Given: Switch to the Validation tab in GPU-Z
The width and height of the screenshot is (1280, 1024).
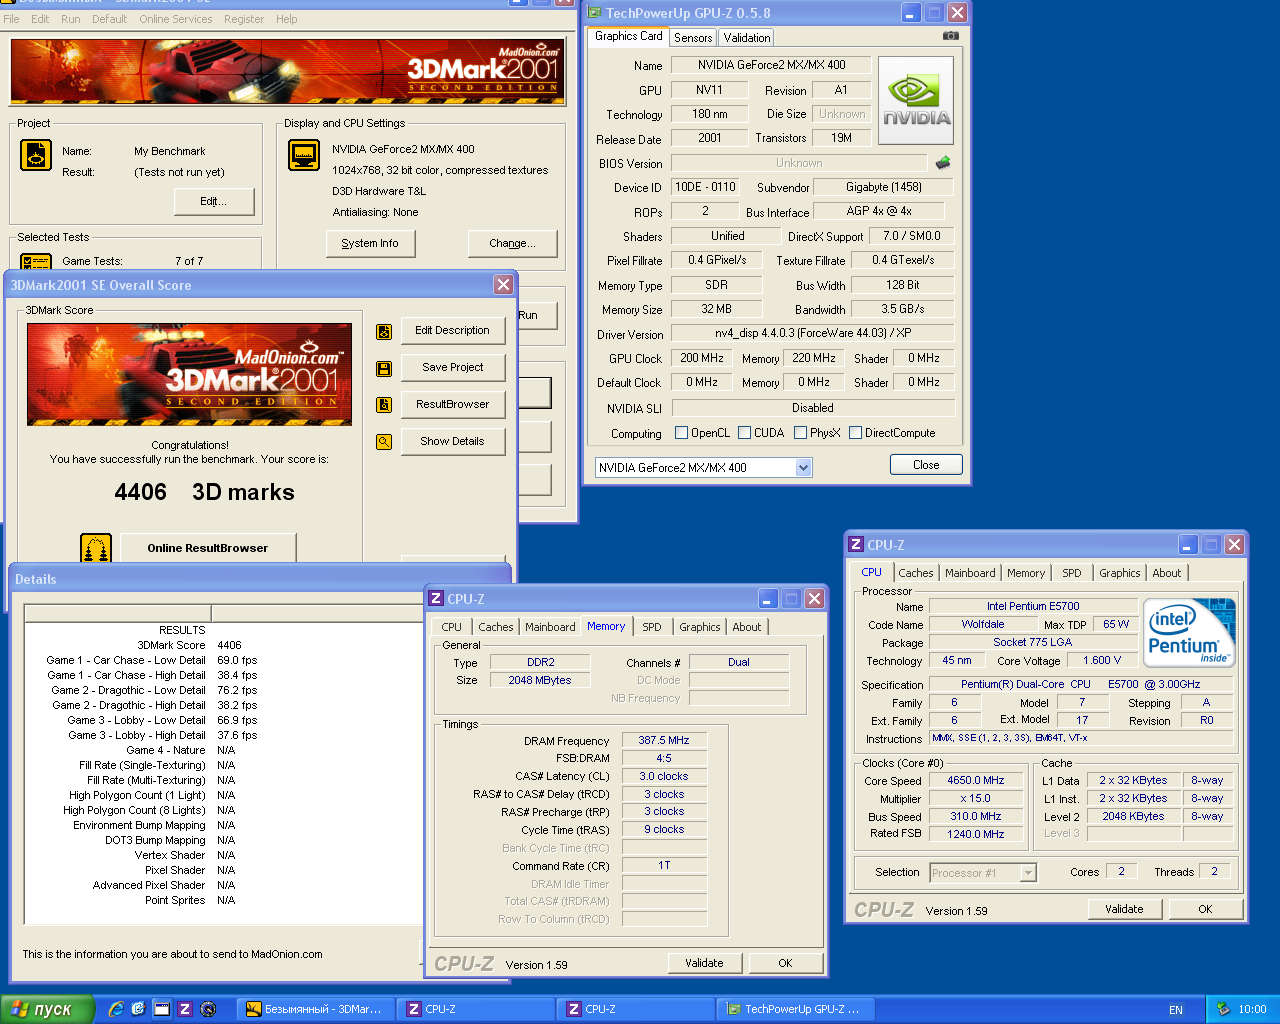Looking at the screenshot, I should click(747, 37).
